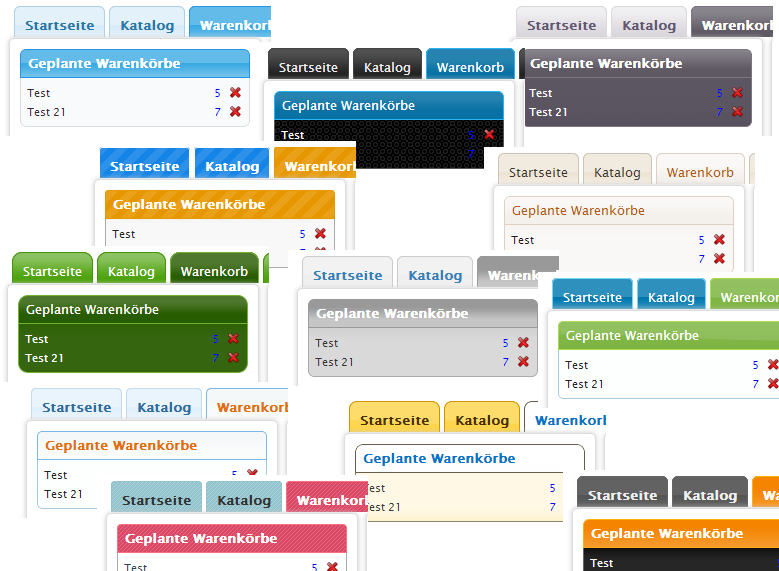779x571 pixels.
Task: Delete the Test row in the beige panel
Action: tap(719, 240)
